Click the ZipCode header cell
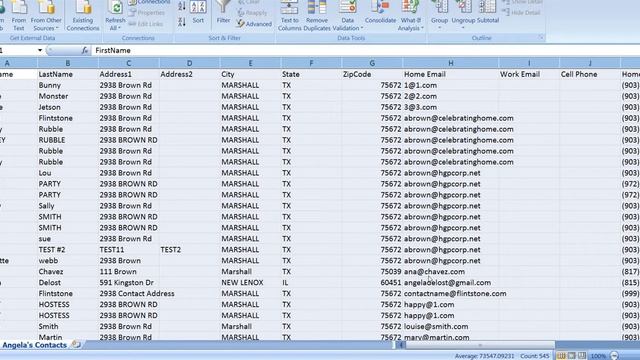 pos(372,74)
